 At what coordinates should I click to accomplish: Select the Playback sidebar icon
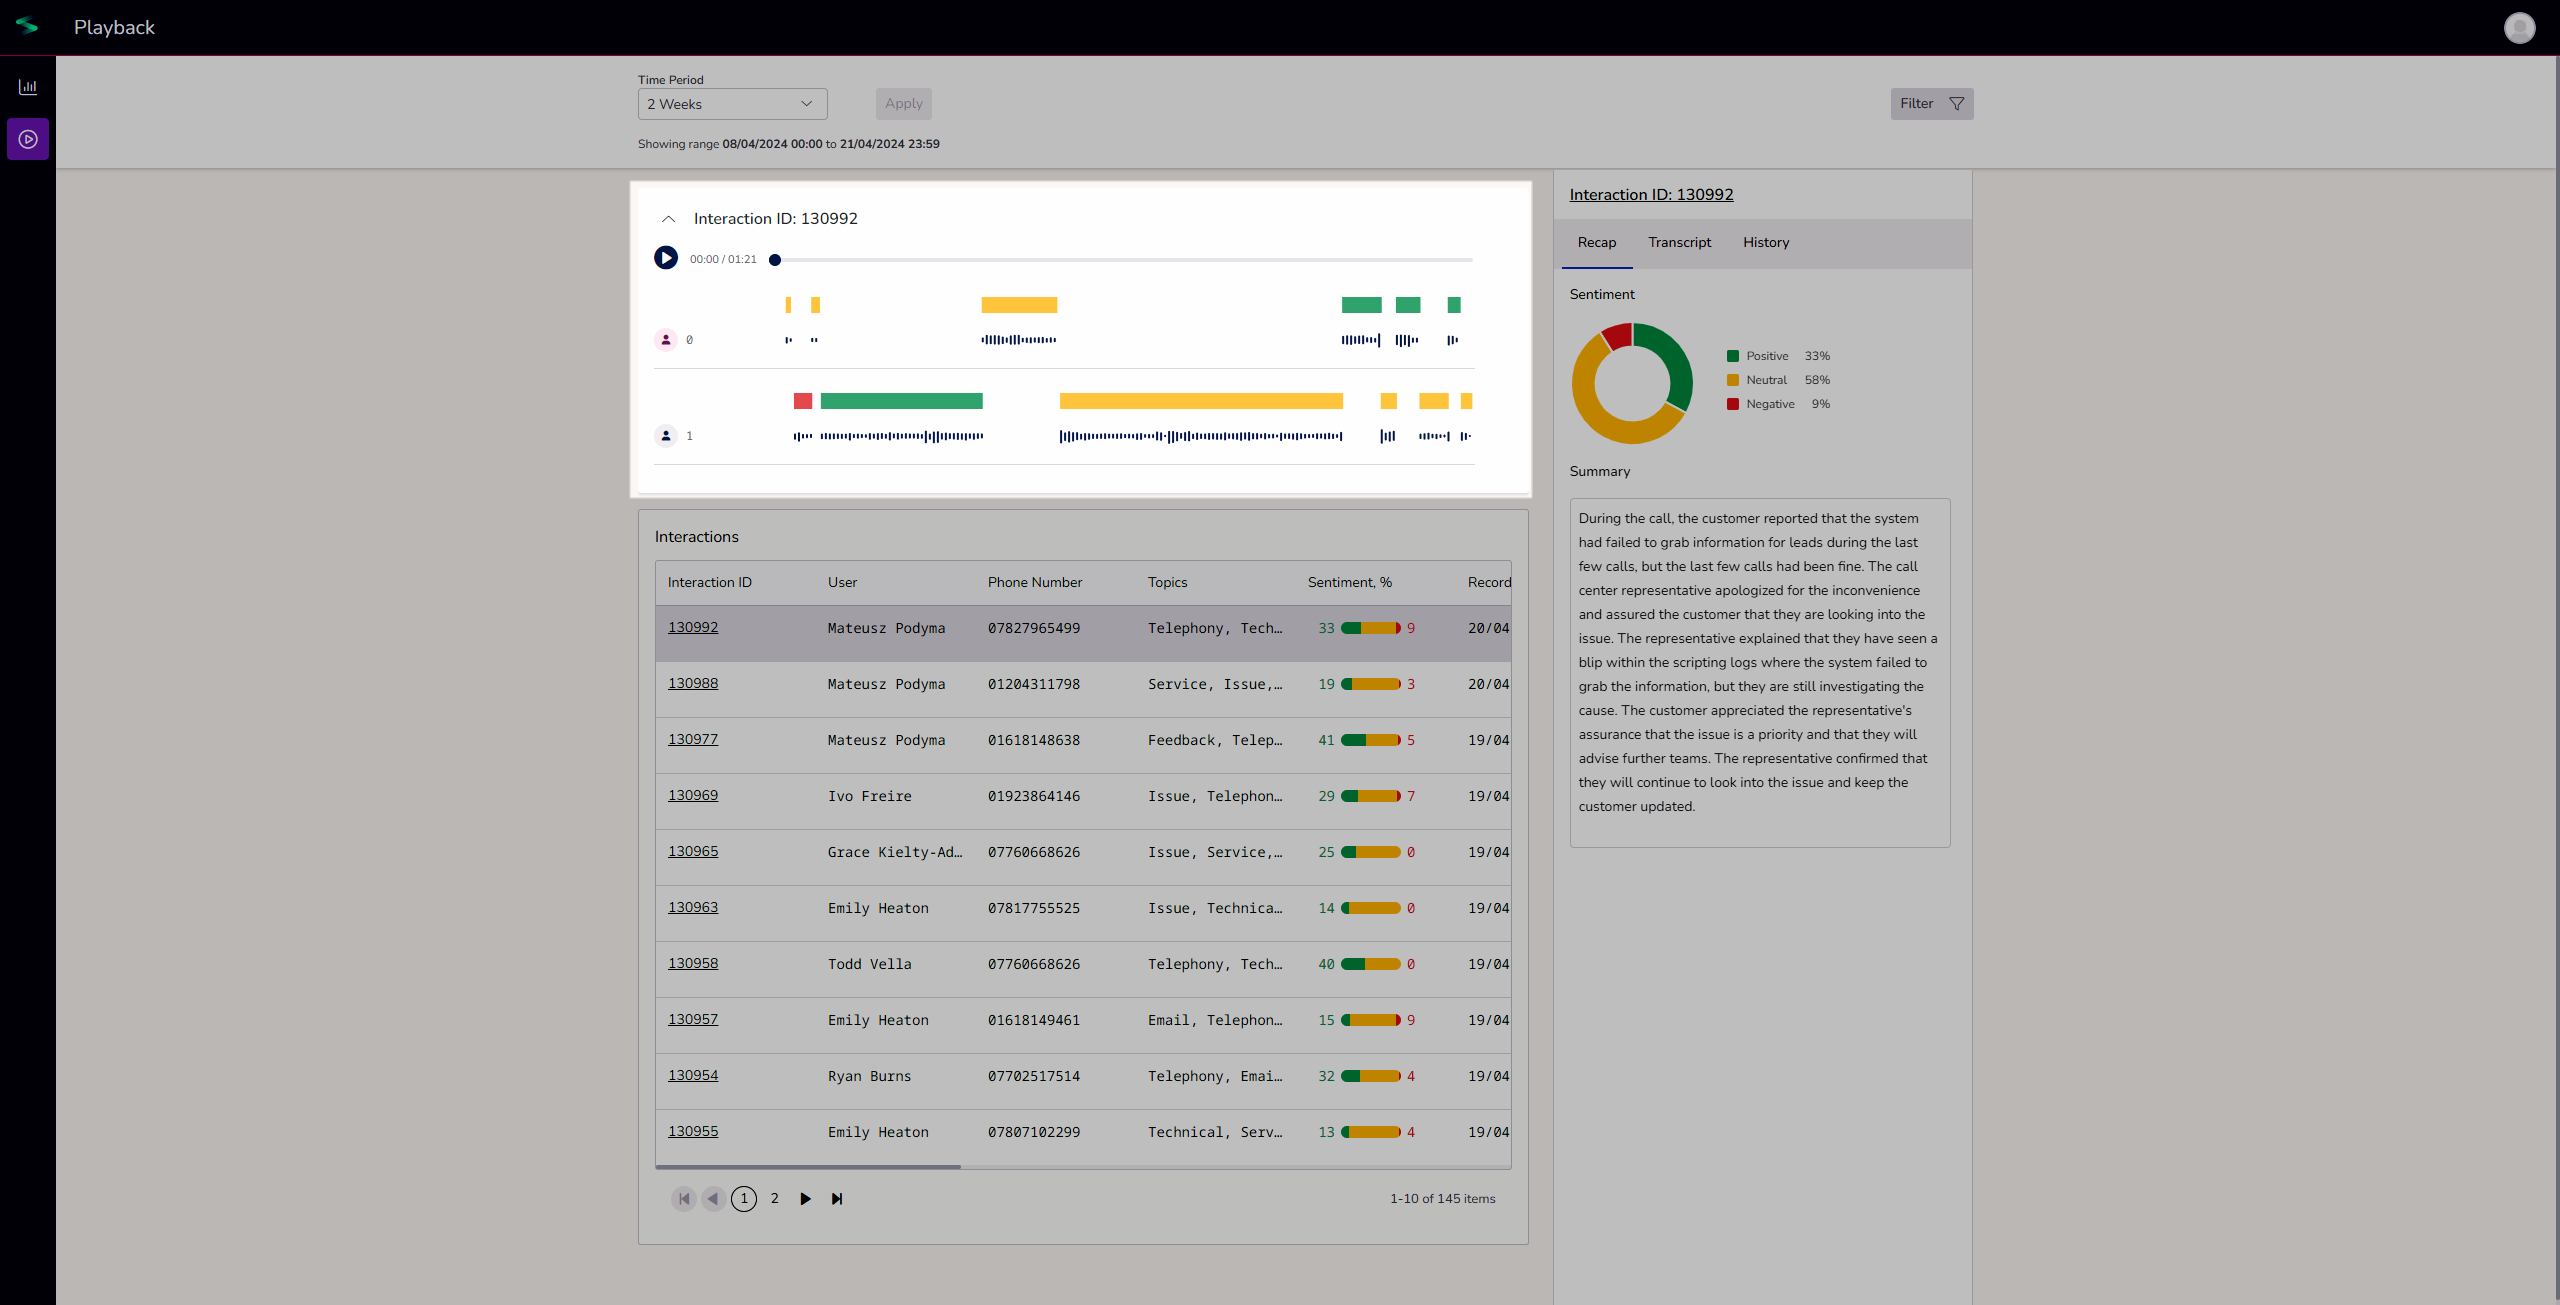(x=28, y=139)
